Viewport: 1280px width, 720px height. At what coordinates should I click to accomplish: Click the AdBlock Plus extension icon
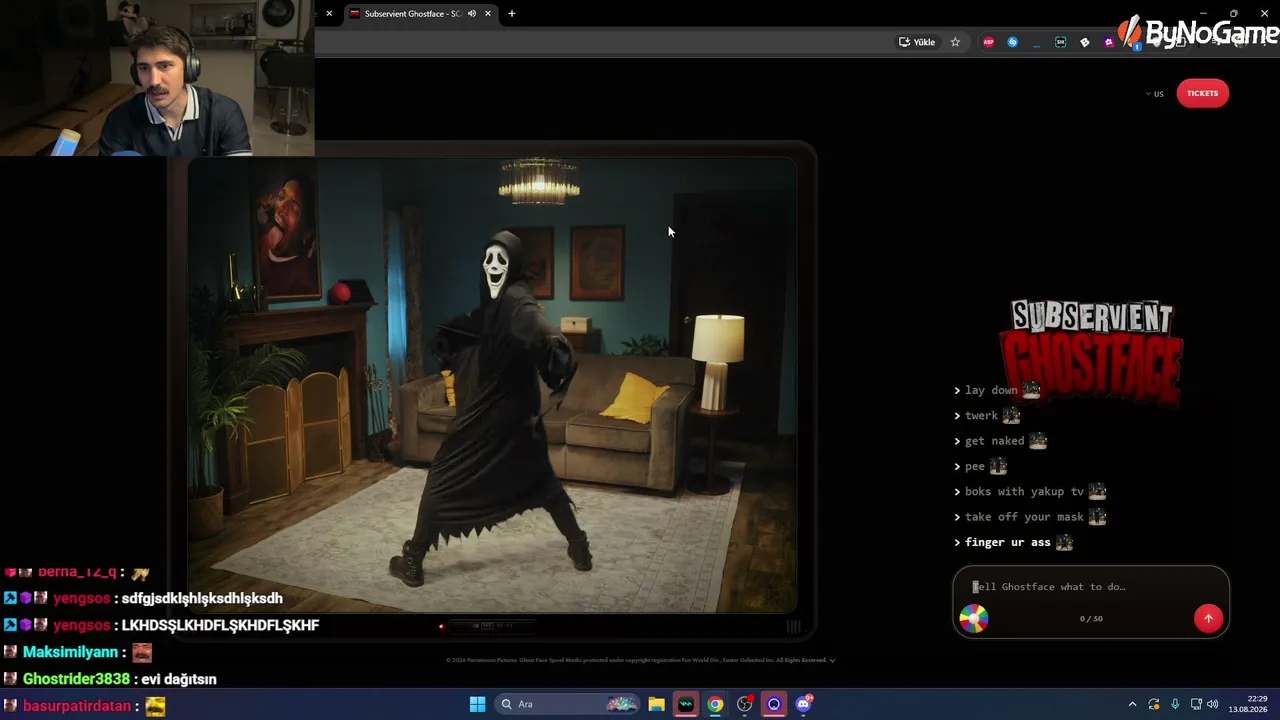989,42
